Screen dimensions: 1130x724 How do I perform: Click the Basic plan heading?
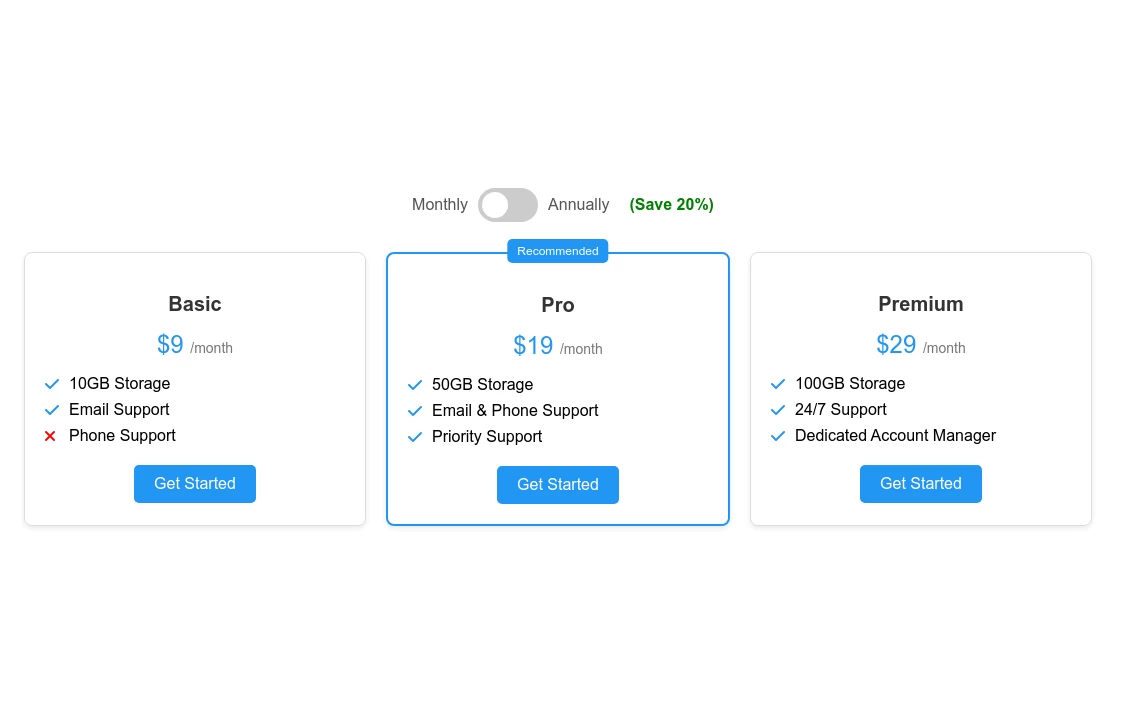[195, 304]
